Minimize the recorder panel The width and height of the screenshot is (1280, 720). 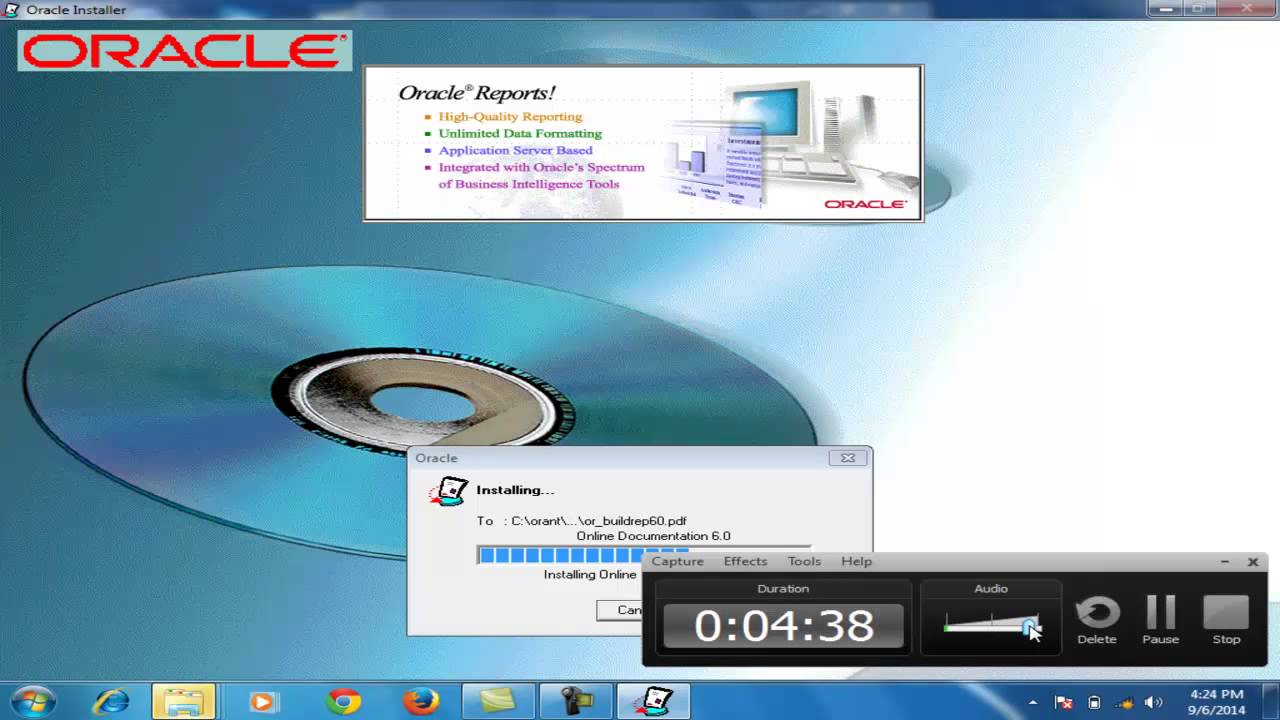click(1225, 562)
